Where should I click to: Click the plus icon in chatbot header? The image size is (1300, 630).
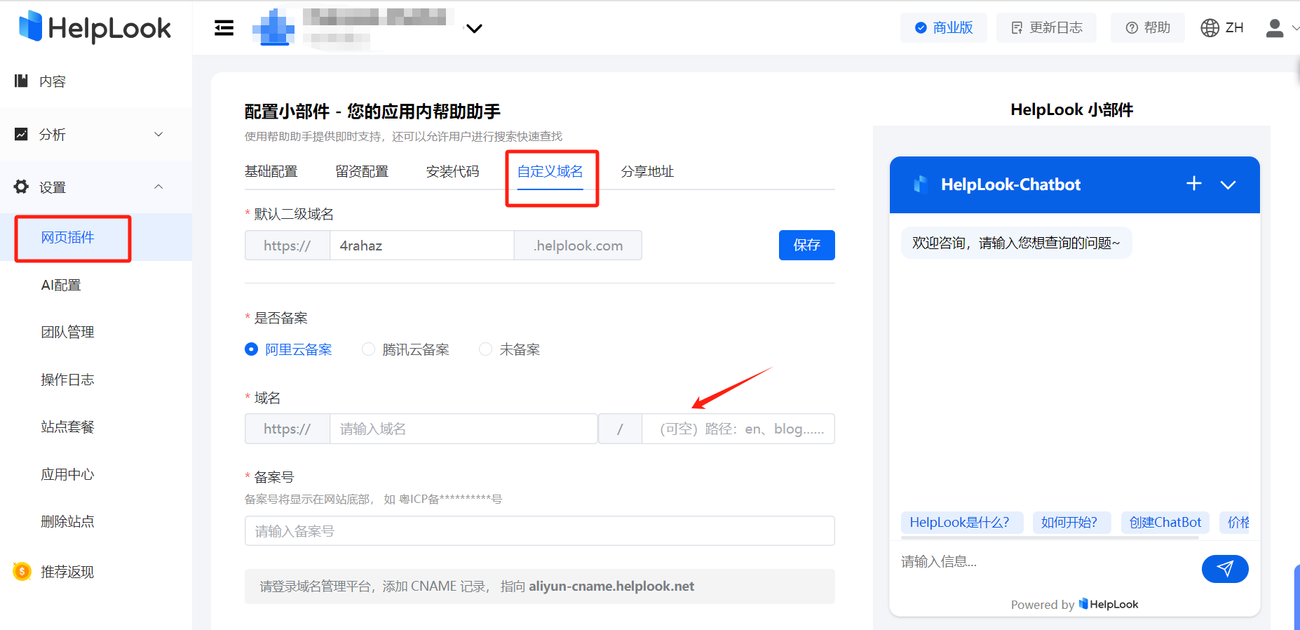[1194, 184]
